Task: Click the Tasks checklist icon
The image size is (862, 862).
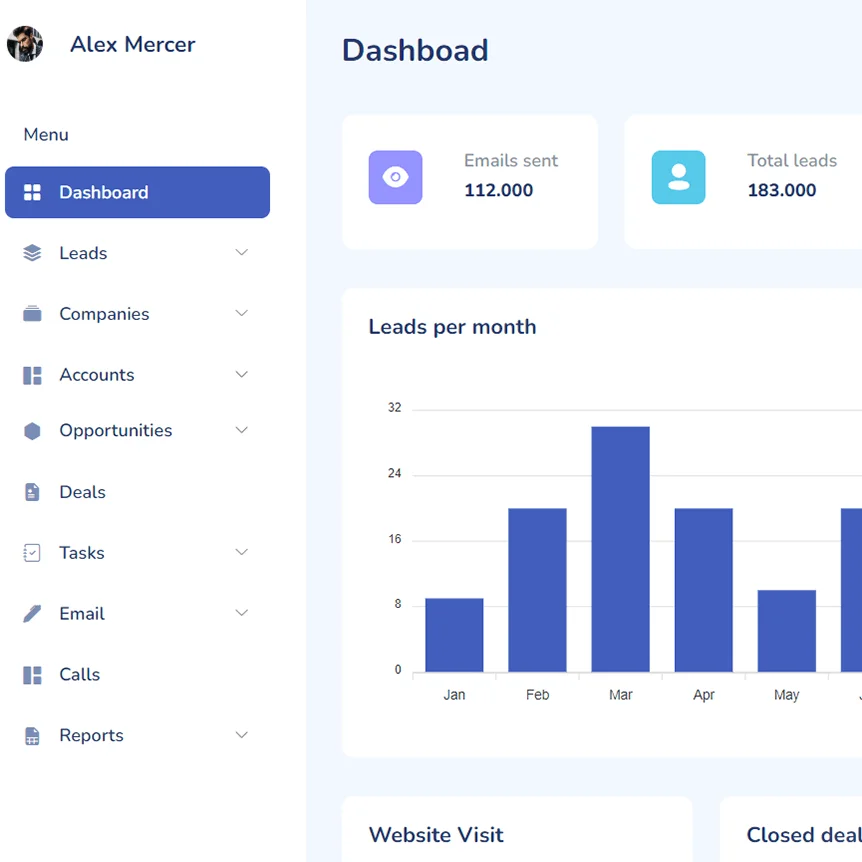Action: (31, 552)
